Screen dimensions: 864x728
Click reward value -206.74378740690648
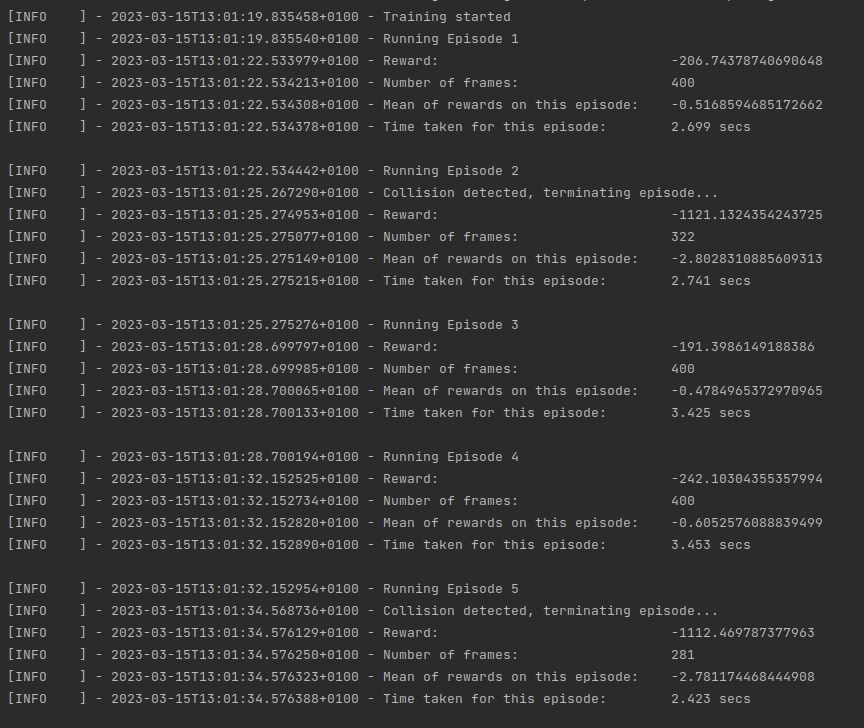tap(747, 61)
